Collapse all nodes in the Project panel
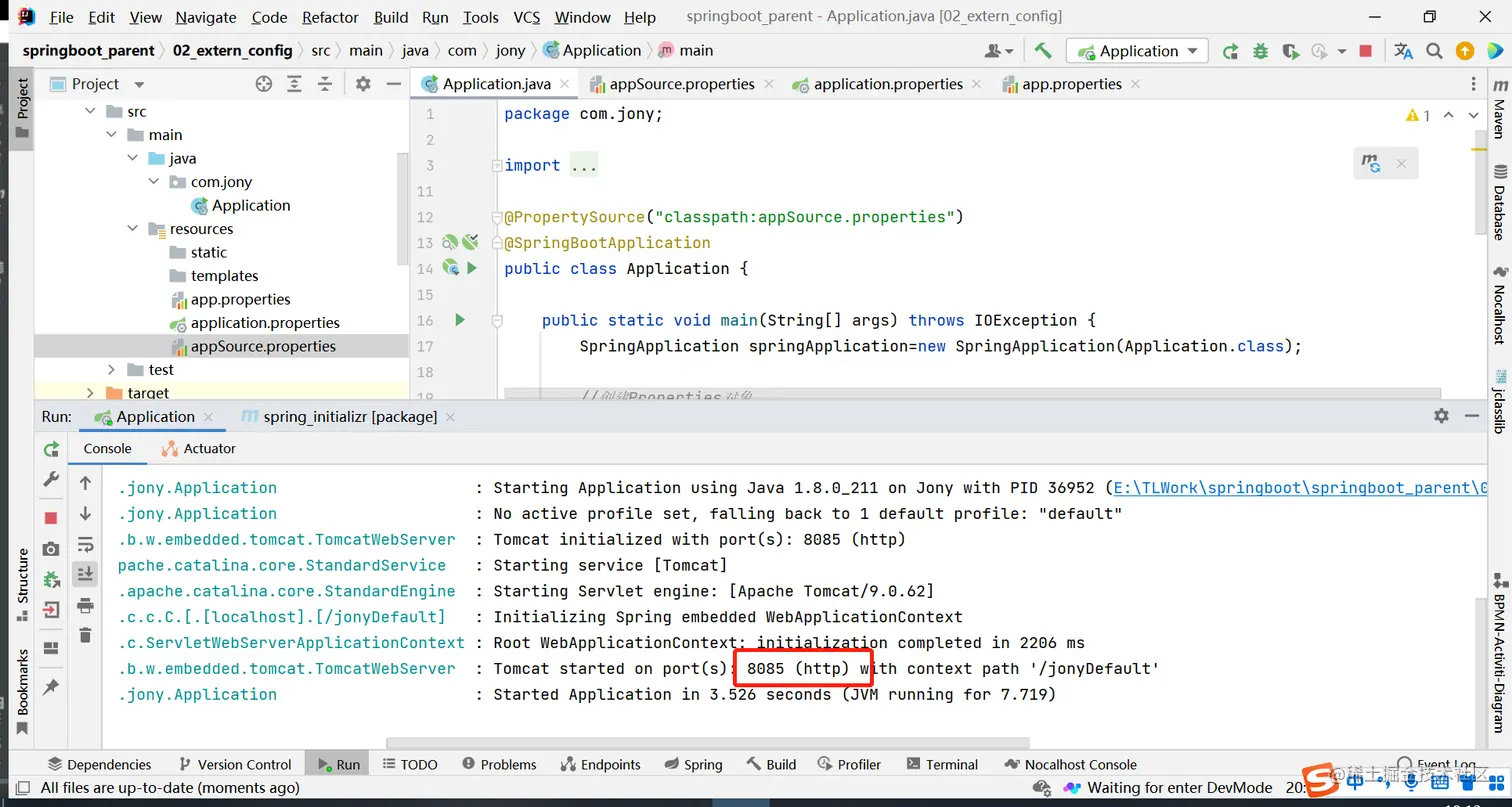Screen dimensions: 1512x807 tap(324, 84)
